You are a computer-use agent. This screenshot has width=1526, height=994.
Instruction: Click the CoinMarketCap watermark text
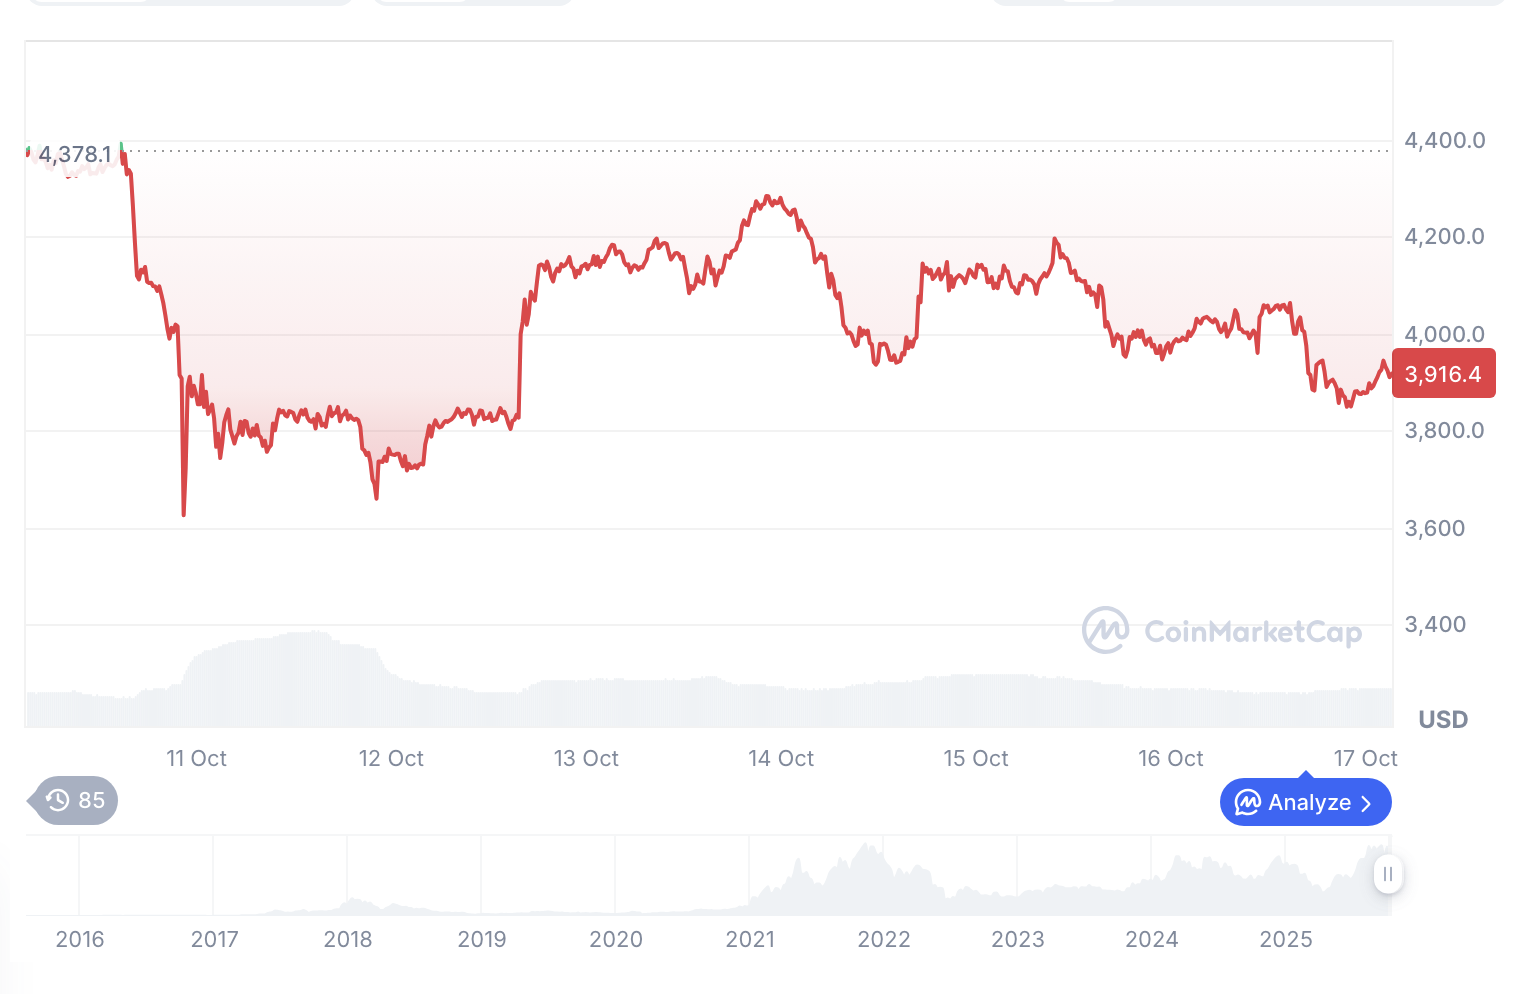pos(1253,632)
